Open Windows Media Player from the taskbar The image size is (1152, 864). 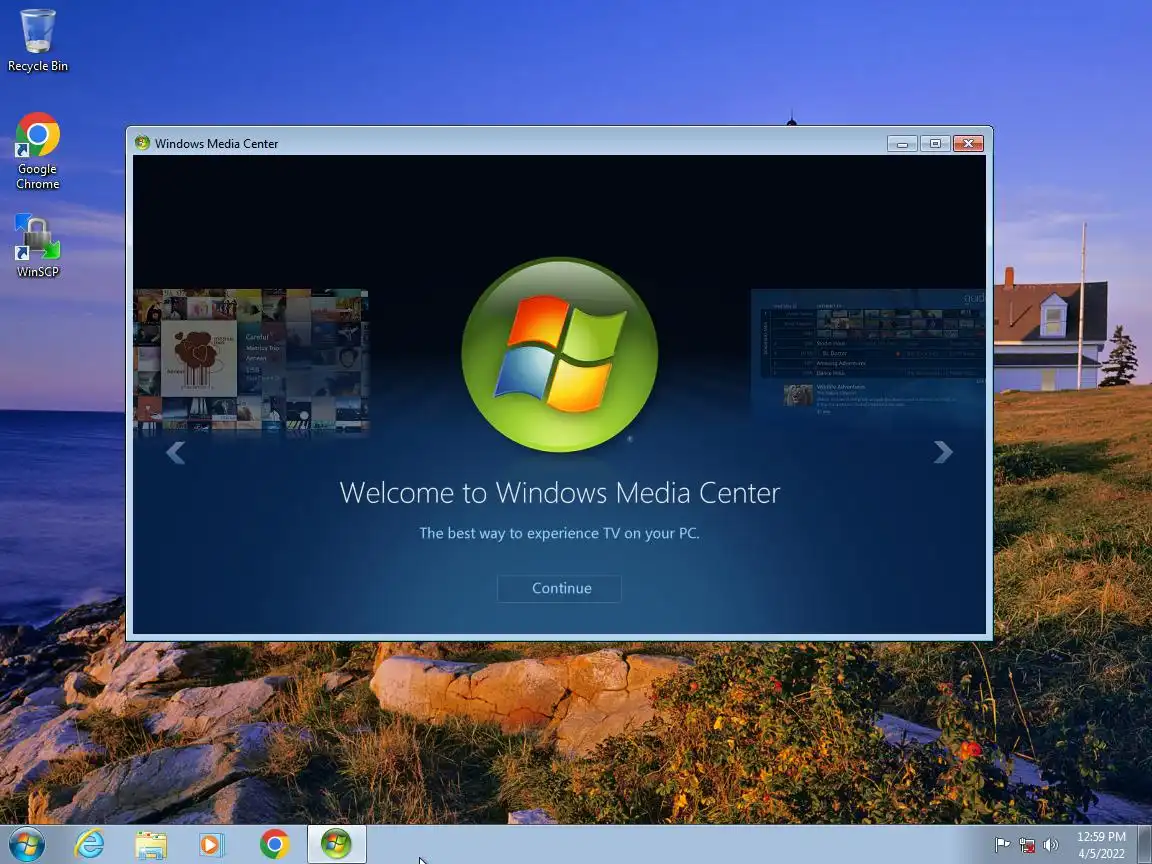pyautogui.click(x=212, y=845)
